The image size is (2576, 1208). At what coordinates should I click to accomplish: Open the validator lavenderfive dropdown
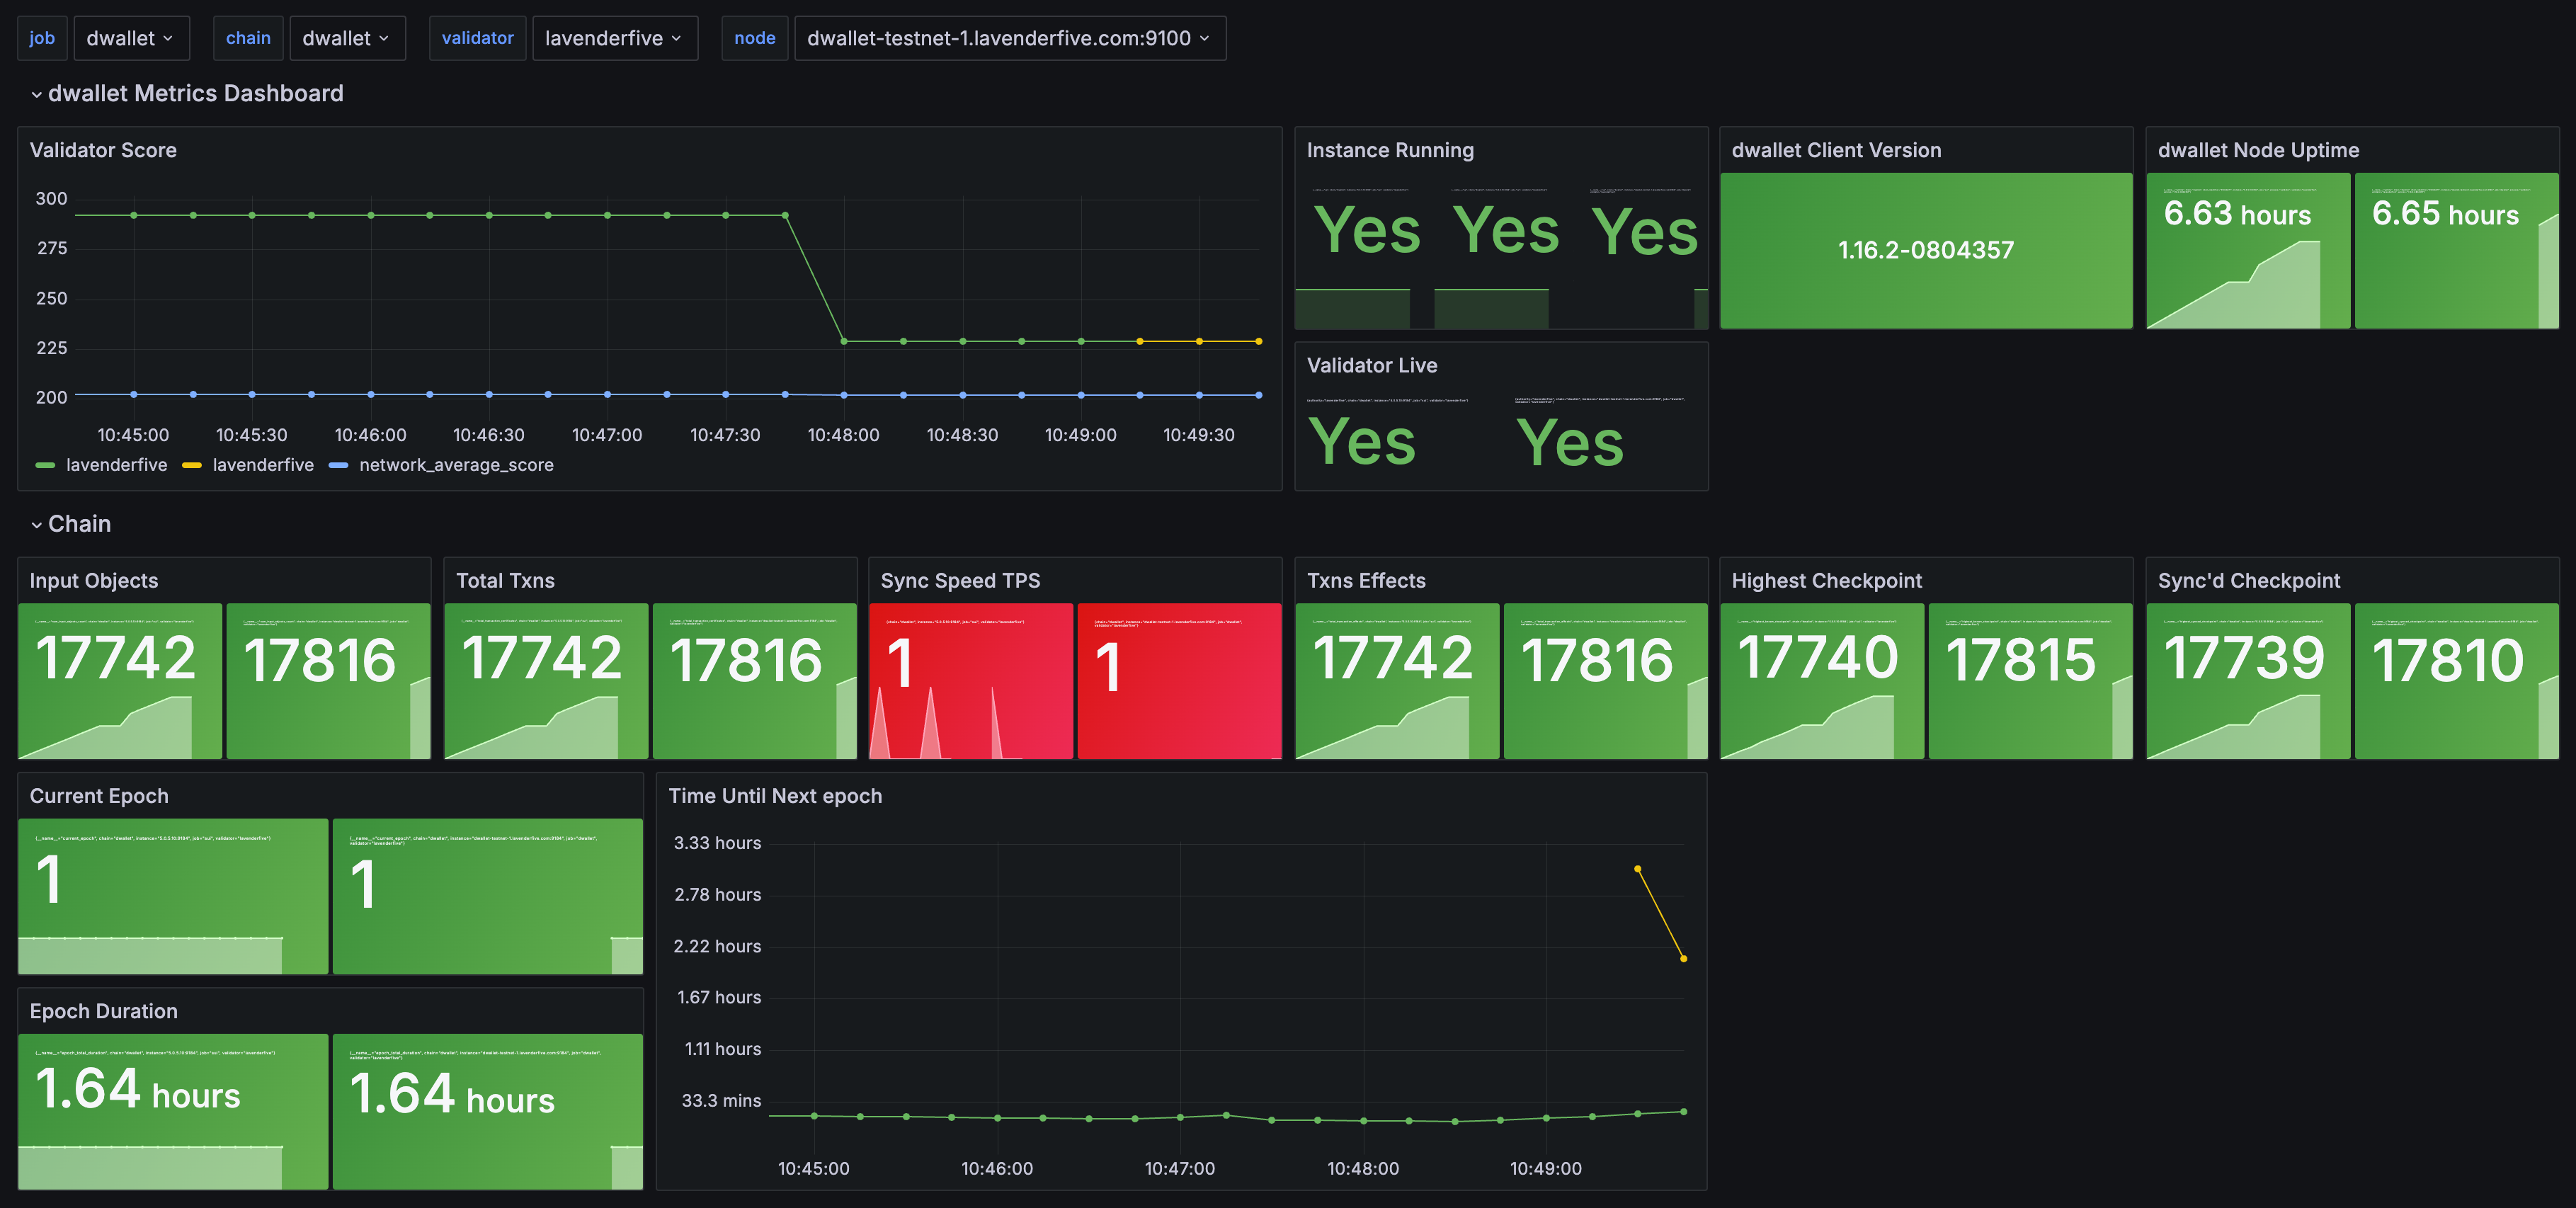point(614,38)
